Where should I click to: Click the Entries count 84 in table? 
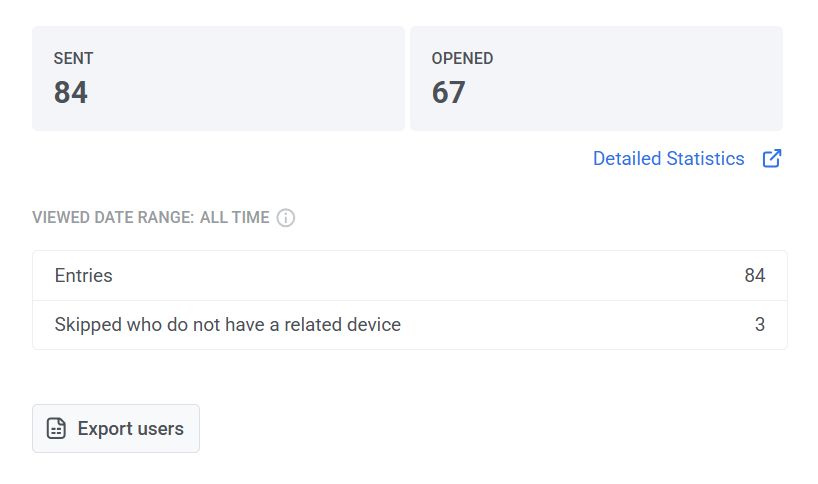(x=754, y=276)
